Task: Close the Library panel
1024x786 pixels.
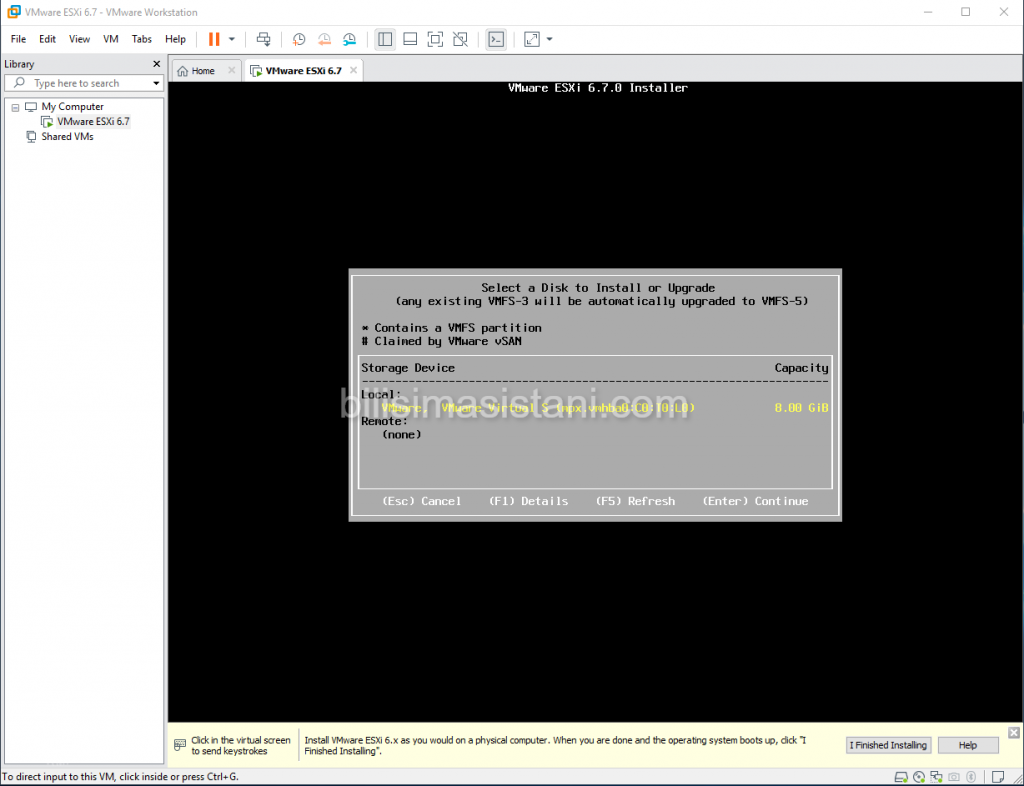Action: coord(156,64)
